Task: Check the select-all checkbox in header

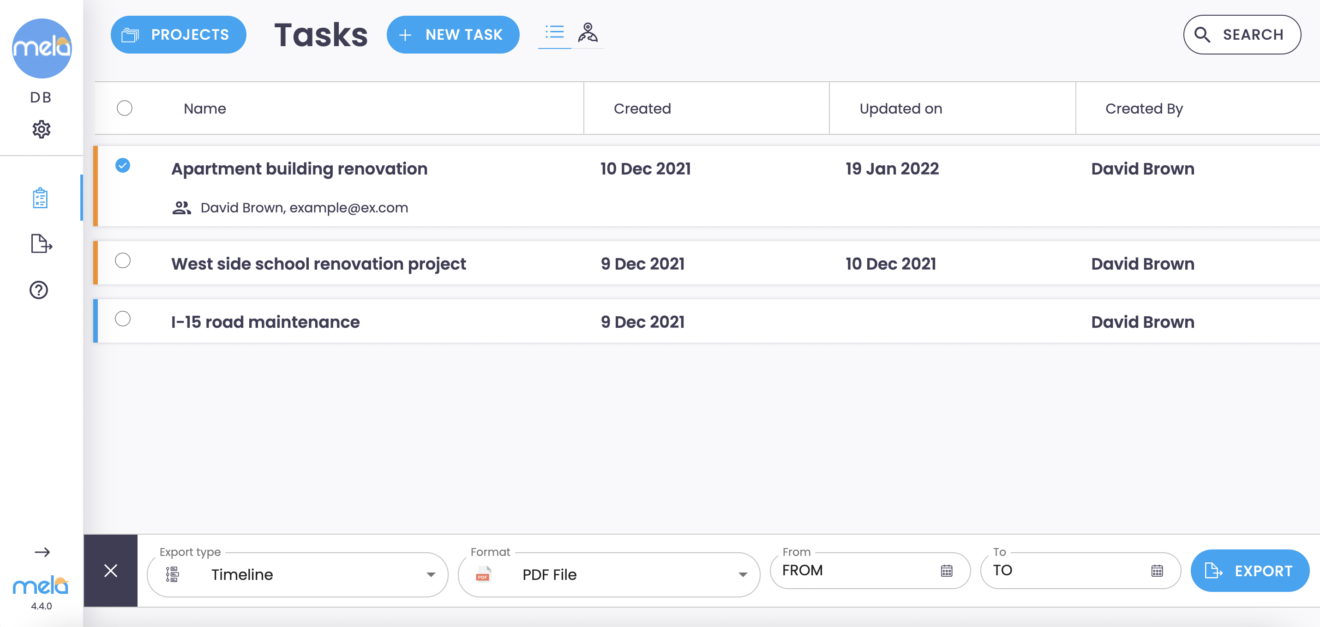Action: tap(123, 108)
